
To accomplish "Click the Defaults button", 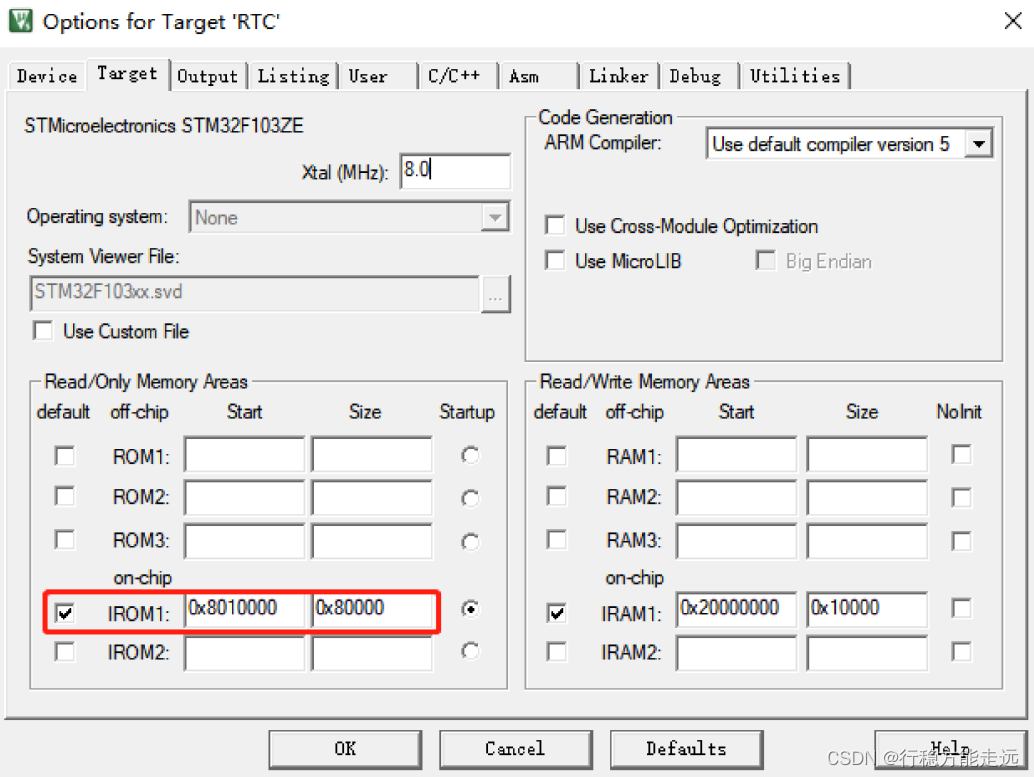I will [x=686, y=749].
